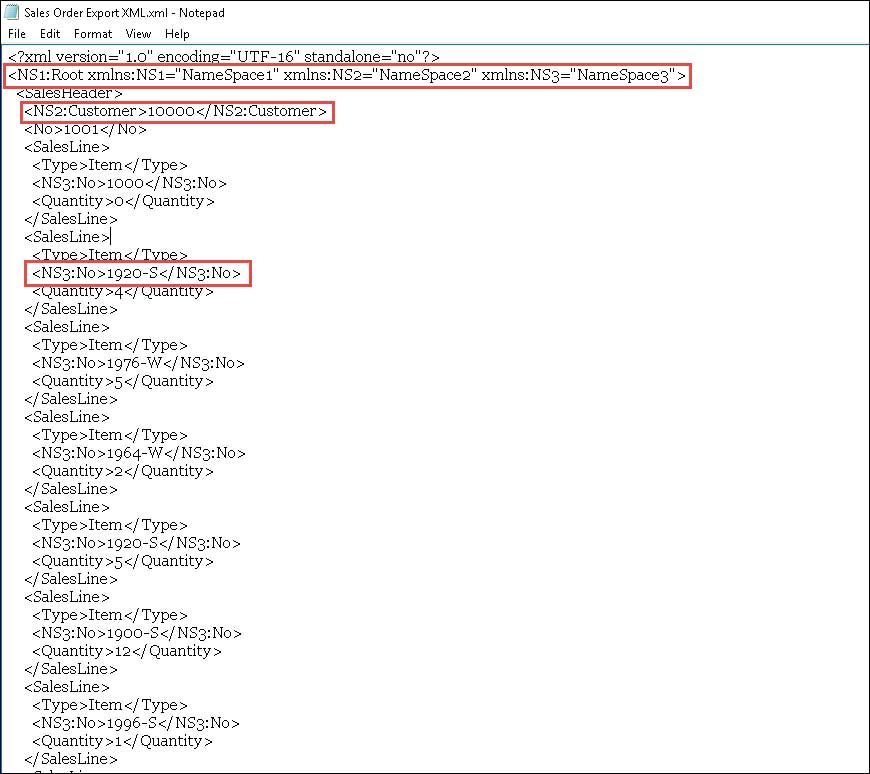Viewport: 870px width, 774px height.
Task: Click the highlighted NS3:No 1920-S element
Action: coord(137,273)
